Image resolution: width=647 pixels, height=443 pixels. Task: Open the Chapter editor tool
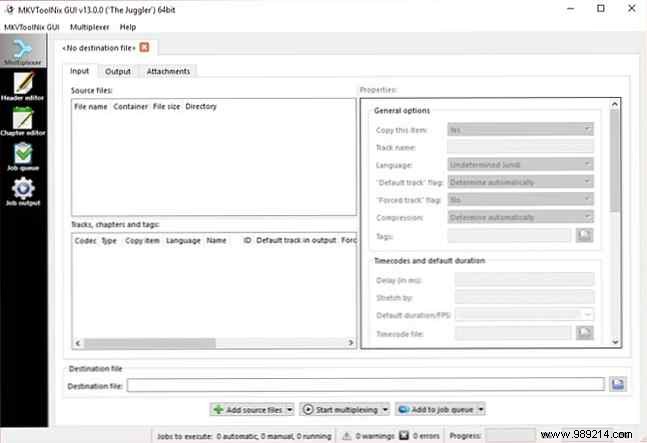click(23, 121)
